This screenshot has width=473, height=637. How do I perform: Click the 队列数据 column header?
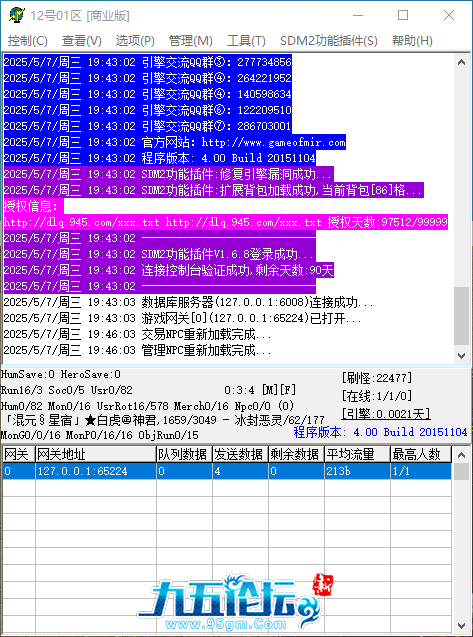(x=184, y=454)
